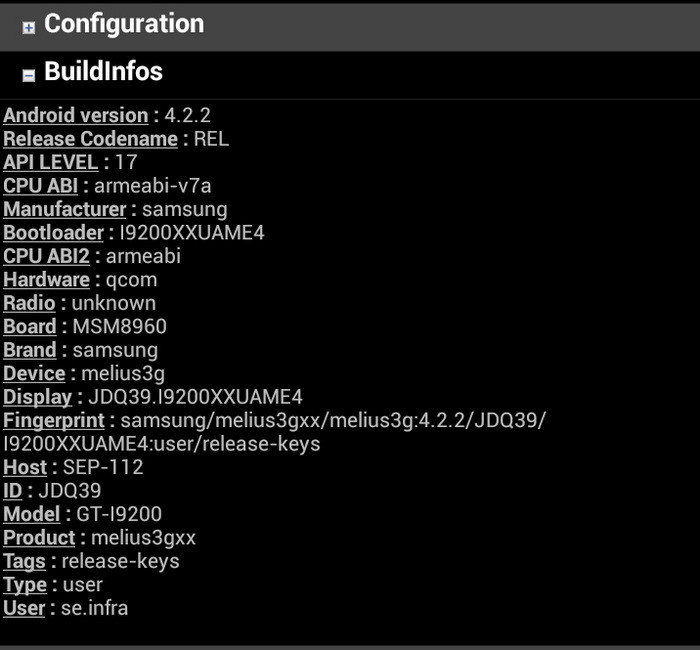Image resolution: width=700 pixels, height=650 pixels.
Task: Click the Product label
Action: pyautogui.click(x=39, y=538)
